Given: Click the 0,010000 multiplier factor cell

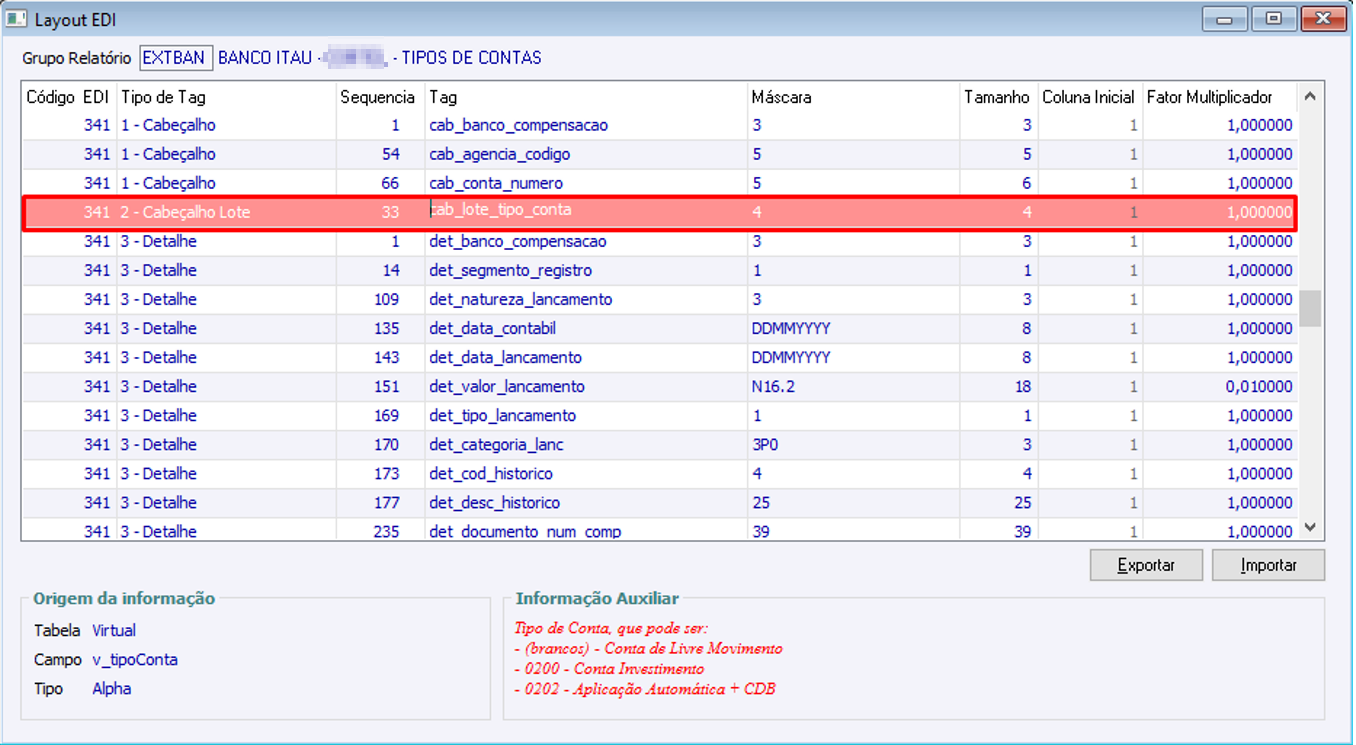Looking at the screenshot, I should (x=1220, y=386).
